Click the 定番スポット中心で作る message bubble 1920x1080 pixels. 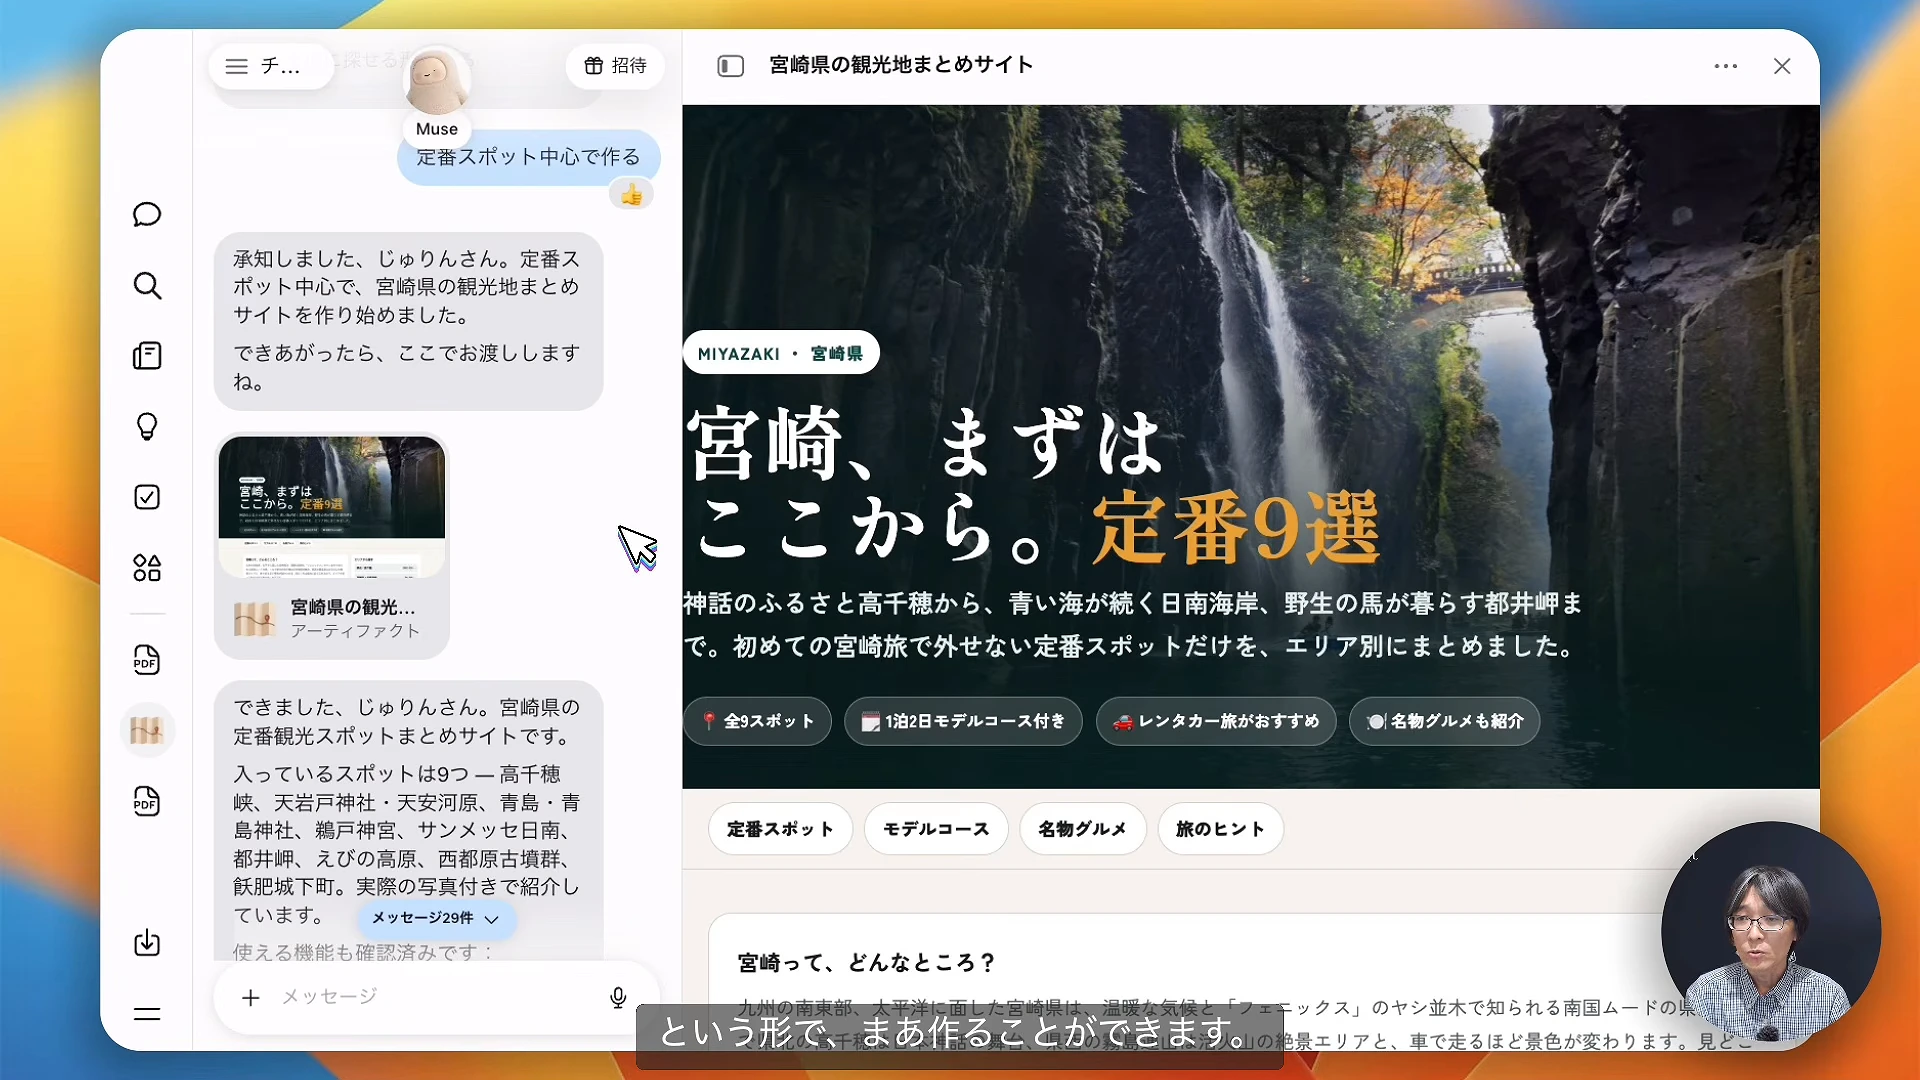pyautogui.click(x=528, y=157)
